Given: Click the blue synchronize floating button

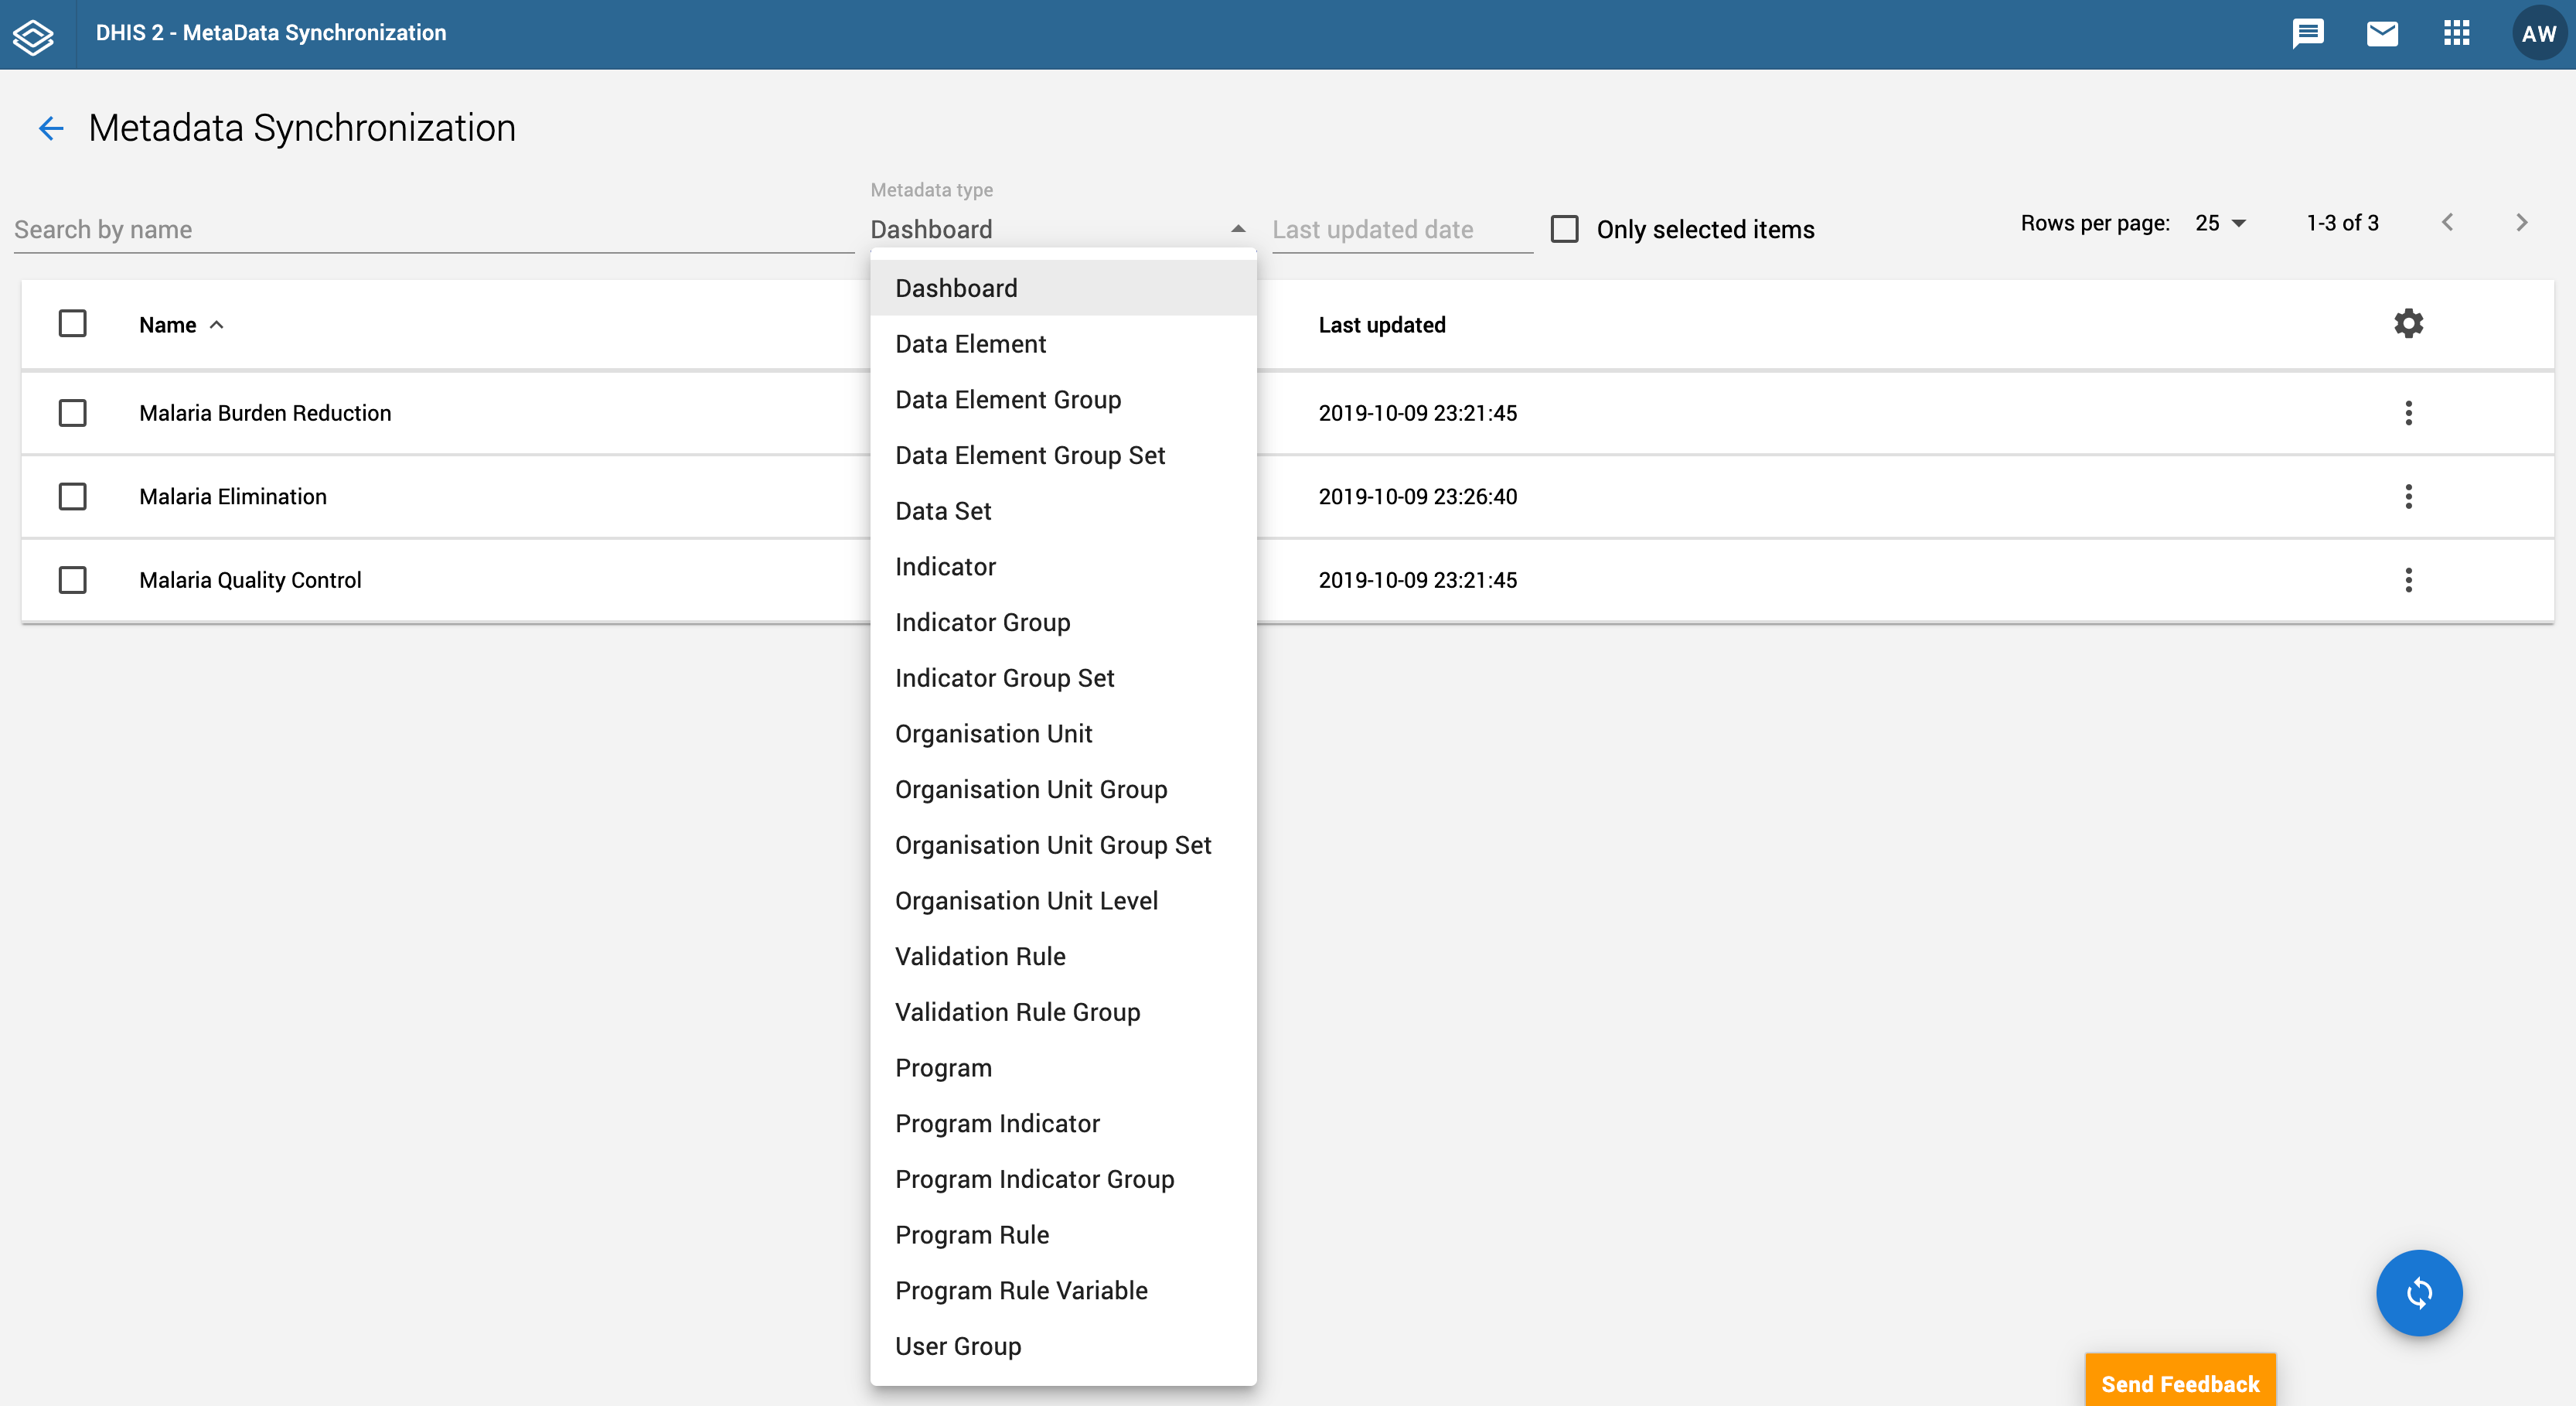Looking at the screenshot, I should pos(2418,1293).
